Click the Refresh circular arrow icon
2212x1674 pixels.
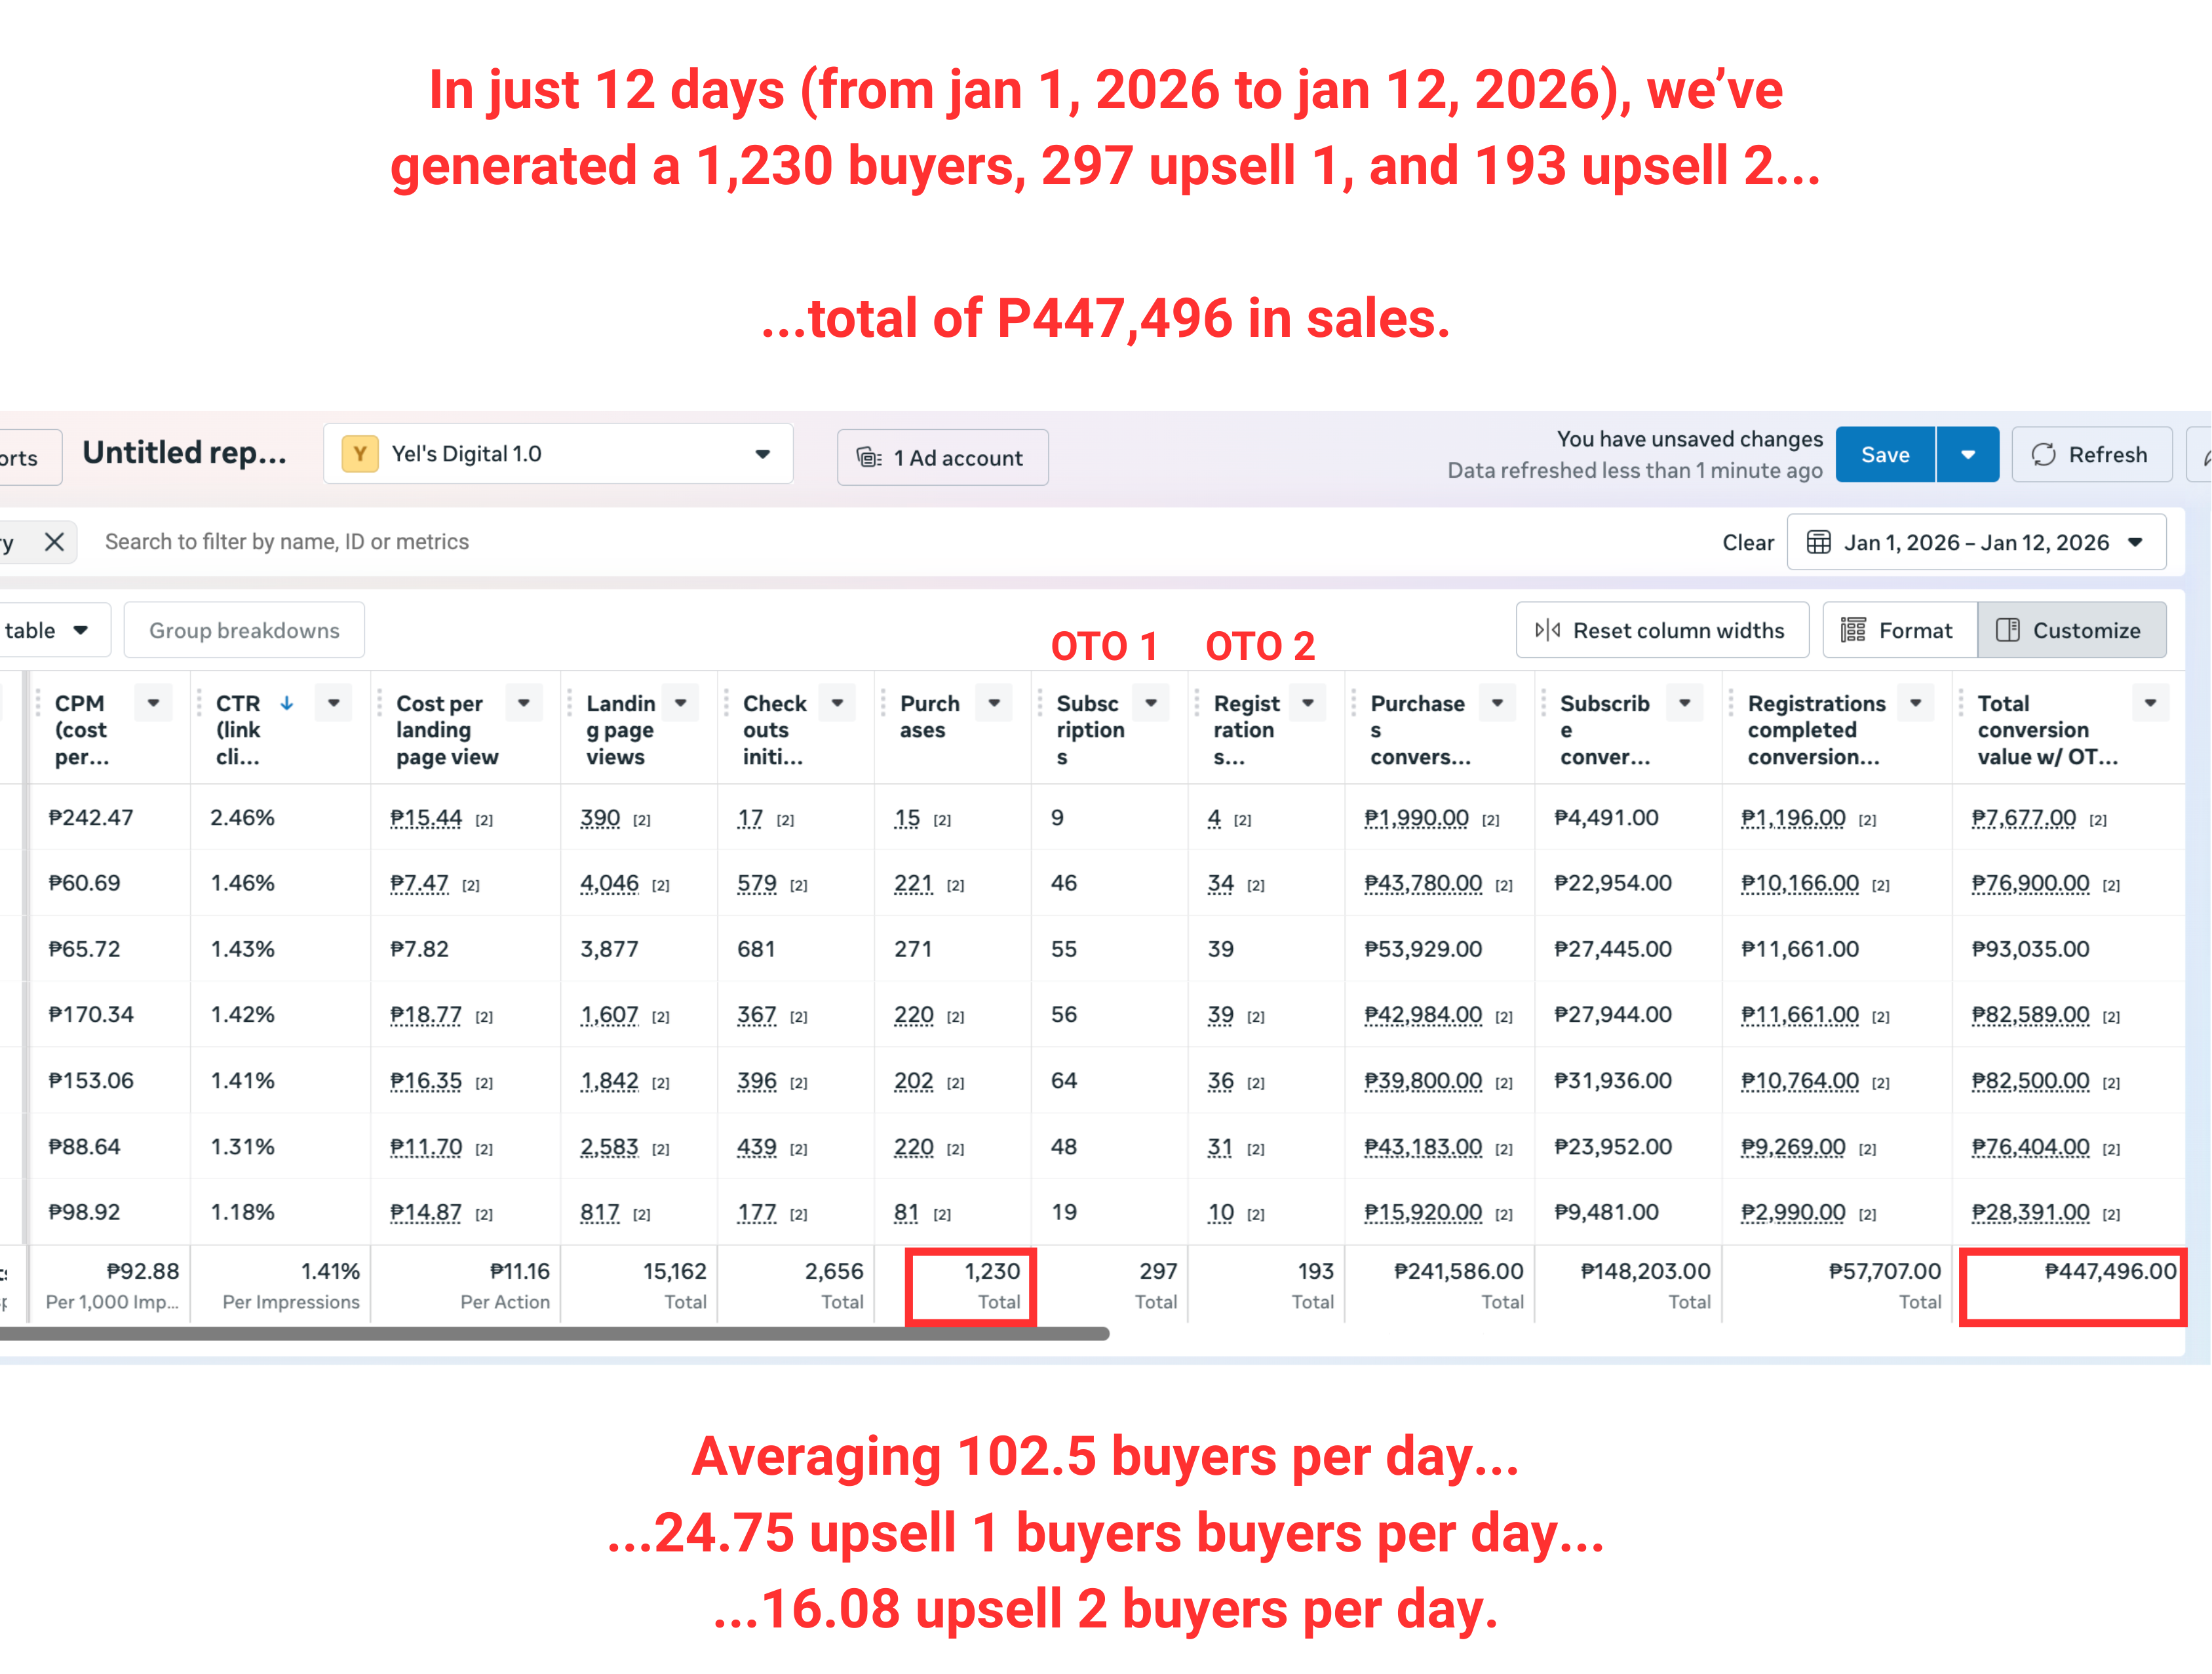(x=2043, y=455)
